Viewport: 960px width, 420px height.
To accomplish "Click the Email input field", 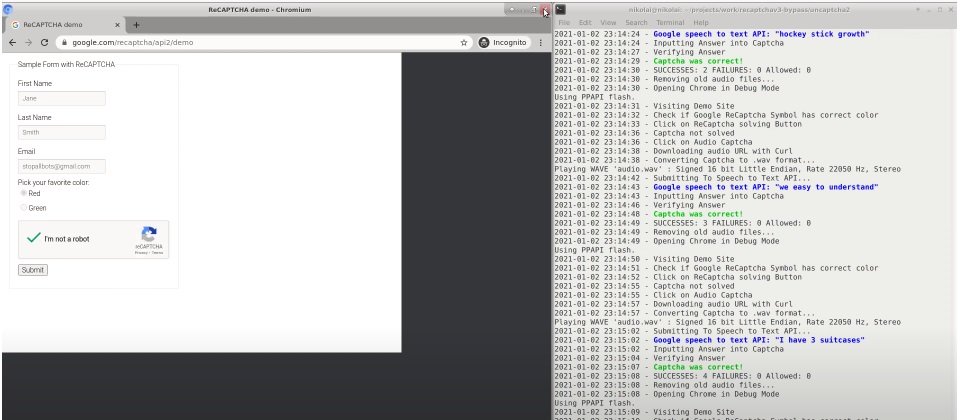I will pyautogui.click(x=62, y=167).
